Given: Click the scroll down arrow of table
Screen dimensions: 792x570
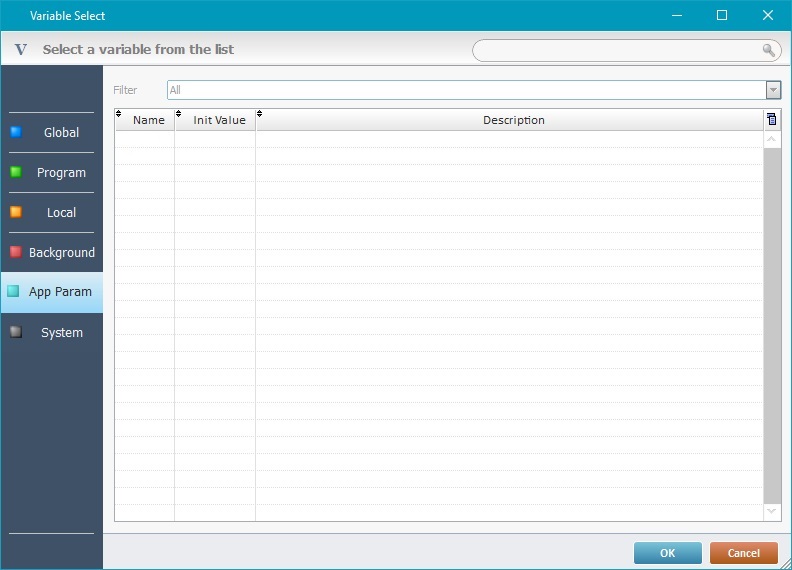Looking at the screenshot, I should 772,511.
